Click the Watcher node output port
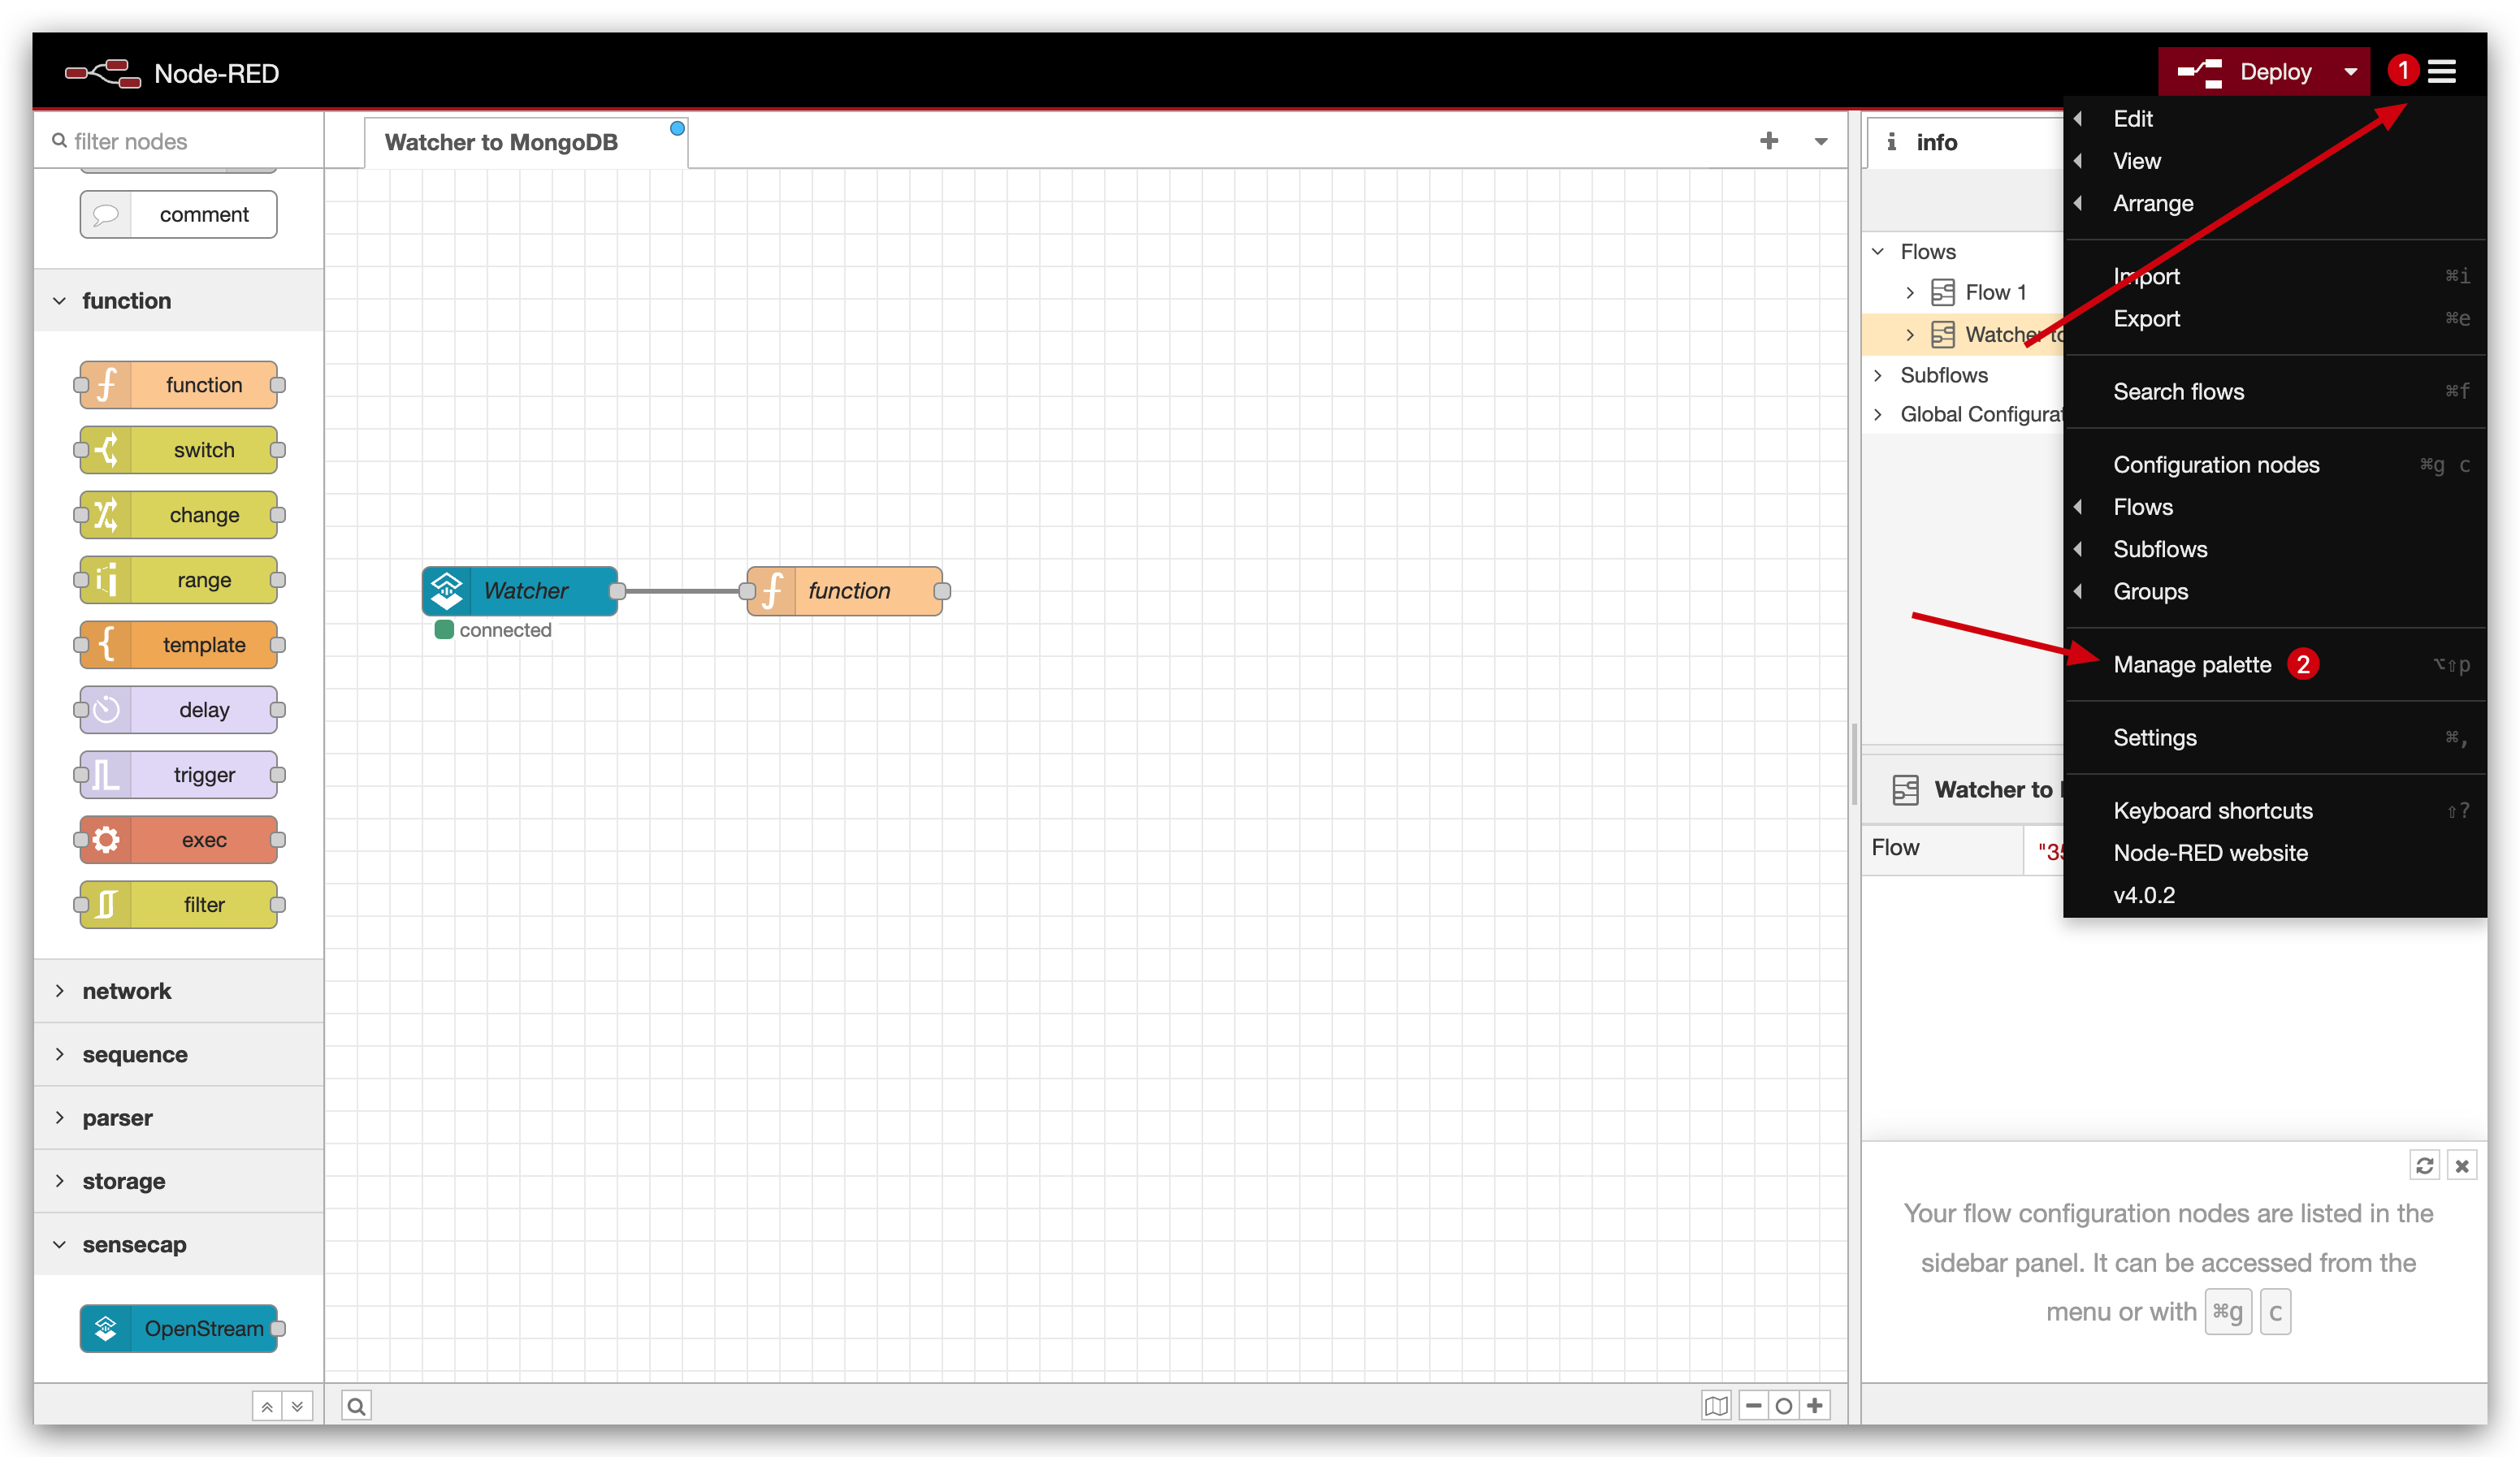2520x1457 pixels. click(618, 591)
